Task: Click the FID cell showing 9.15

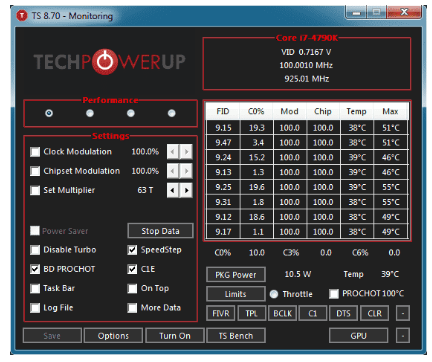Action: point(223,128)
